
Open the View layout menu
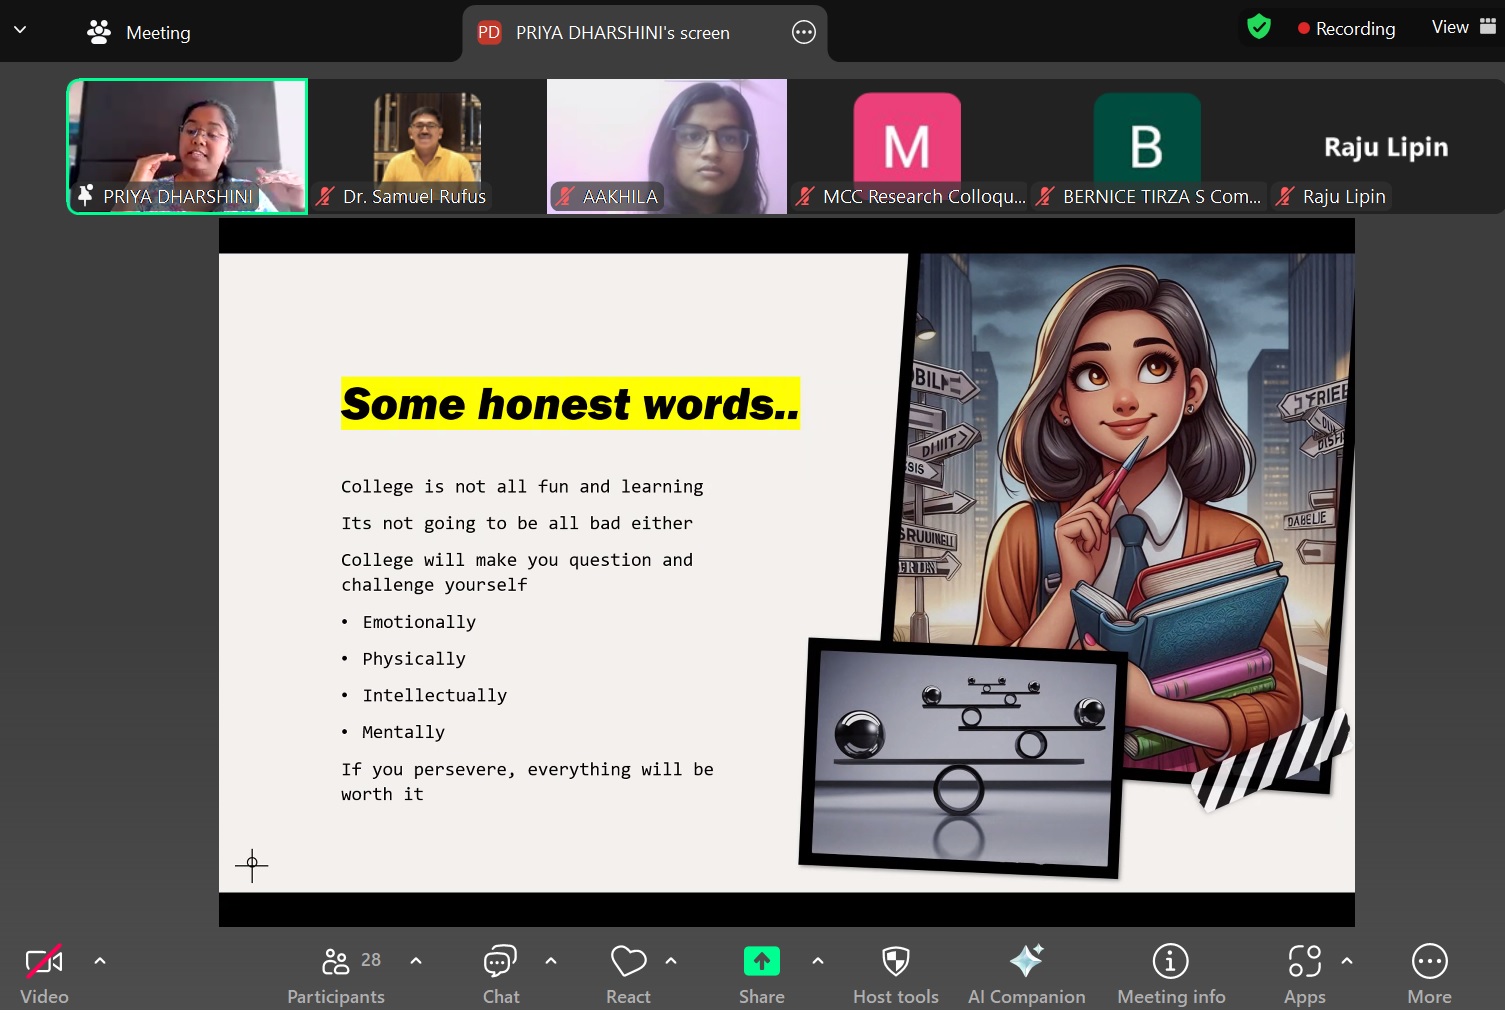click(1463, 27)
